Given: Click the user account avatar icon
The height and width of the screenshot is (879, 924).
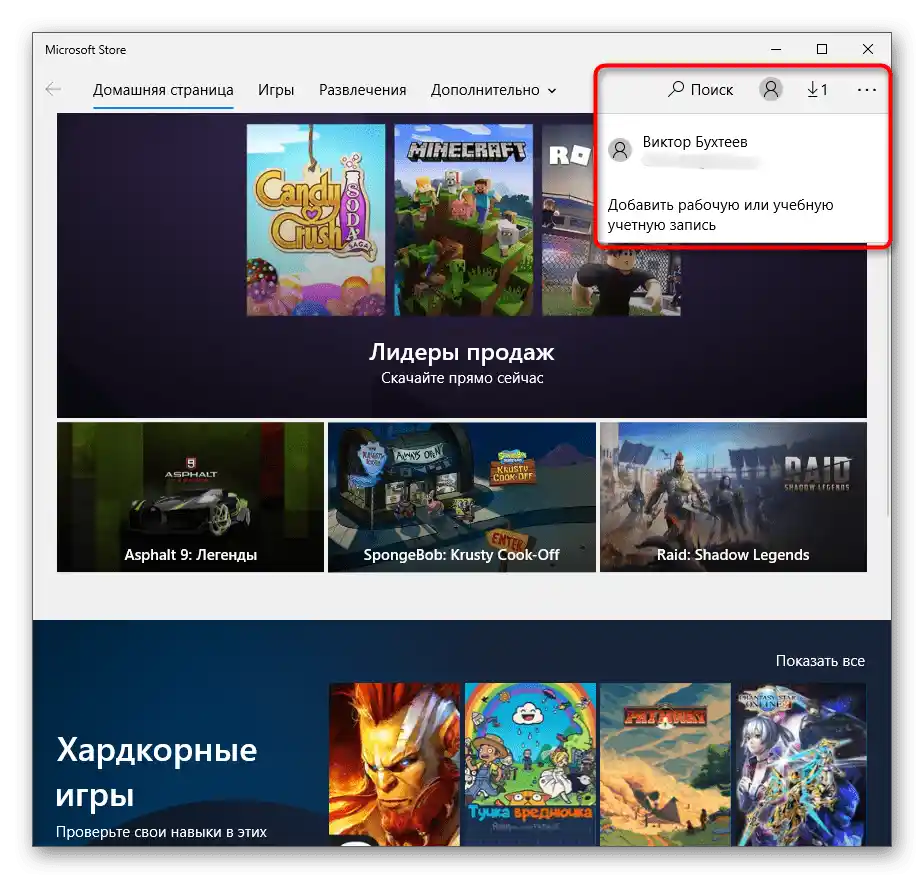Looking at the screenshot, I should tap(770, 89).
